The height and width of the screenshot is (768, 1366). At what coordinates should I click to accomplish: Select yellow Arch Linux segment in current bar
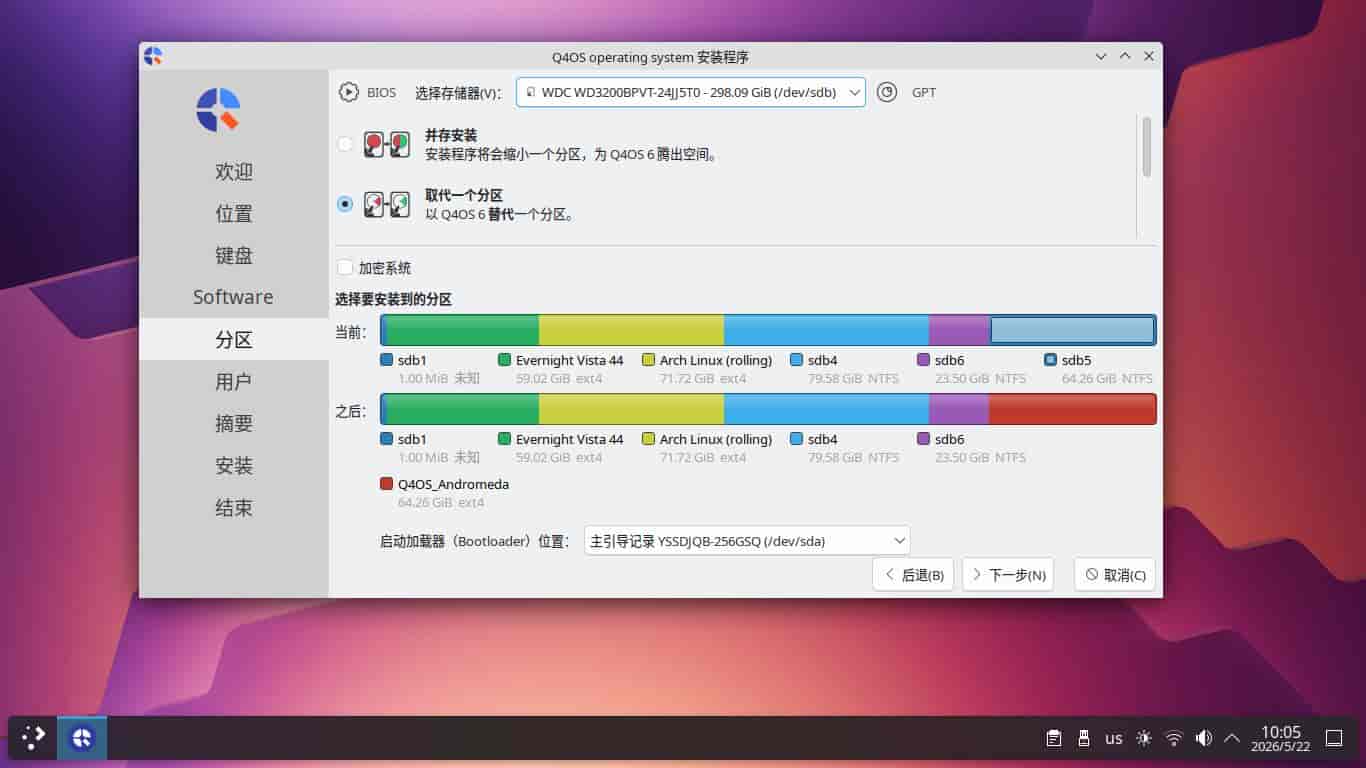[x=631, y=330]
